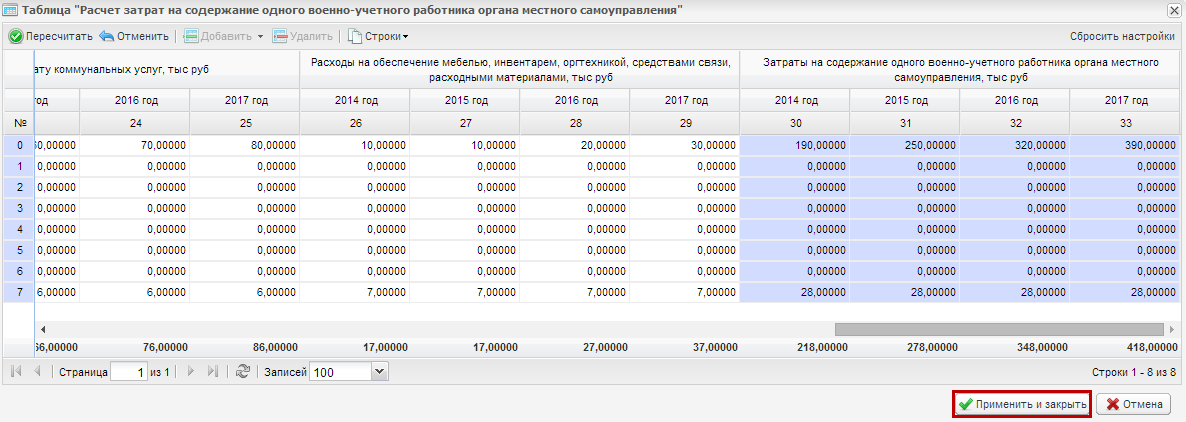Go to previous page arrow icon

pos(36,371)
